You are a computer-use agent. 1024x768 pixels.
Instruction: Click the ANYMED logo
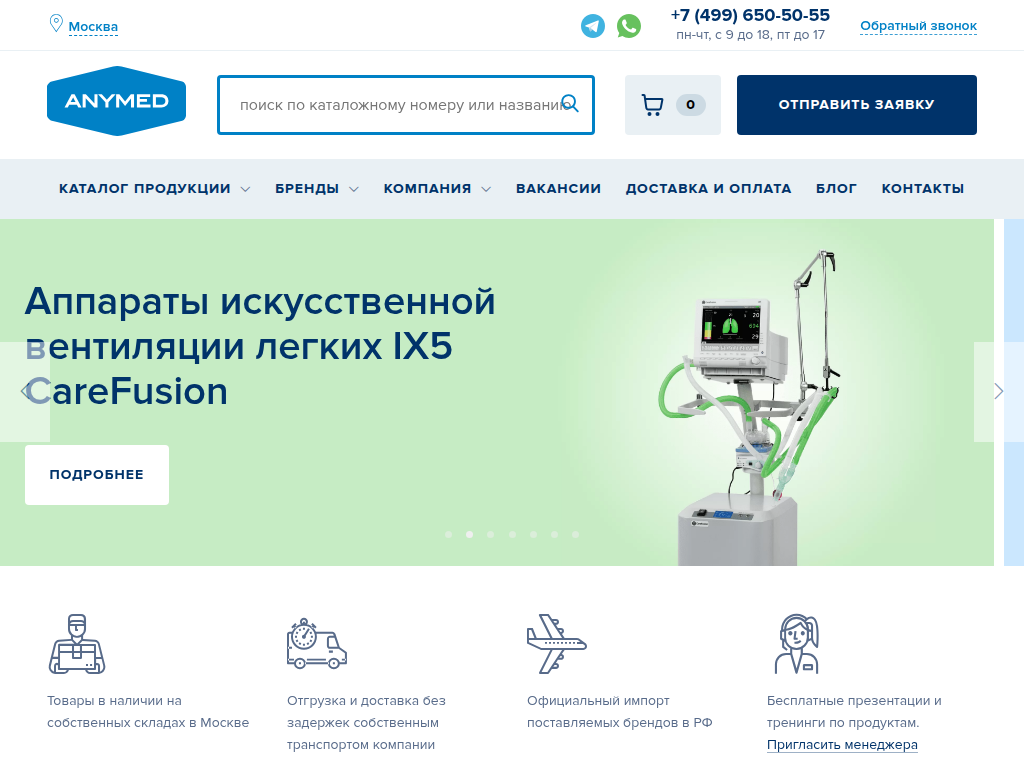pos(116,101)
